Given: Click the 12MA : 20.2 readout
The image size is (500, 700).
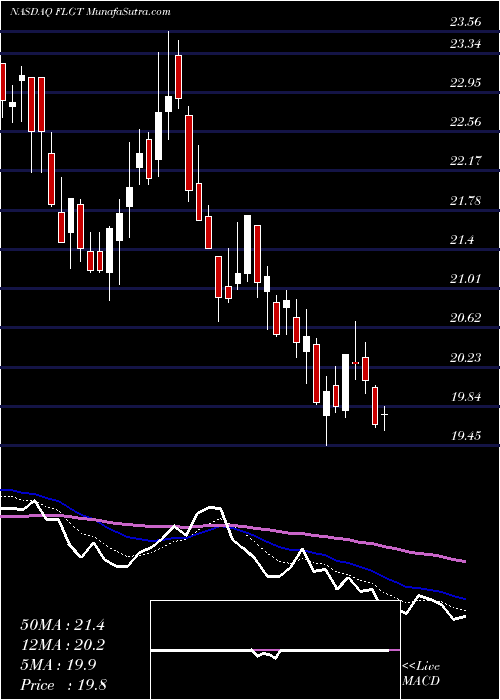Looking at the screenshot, I should coord(62,645).
